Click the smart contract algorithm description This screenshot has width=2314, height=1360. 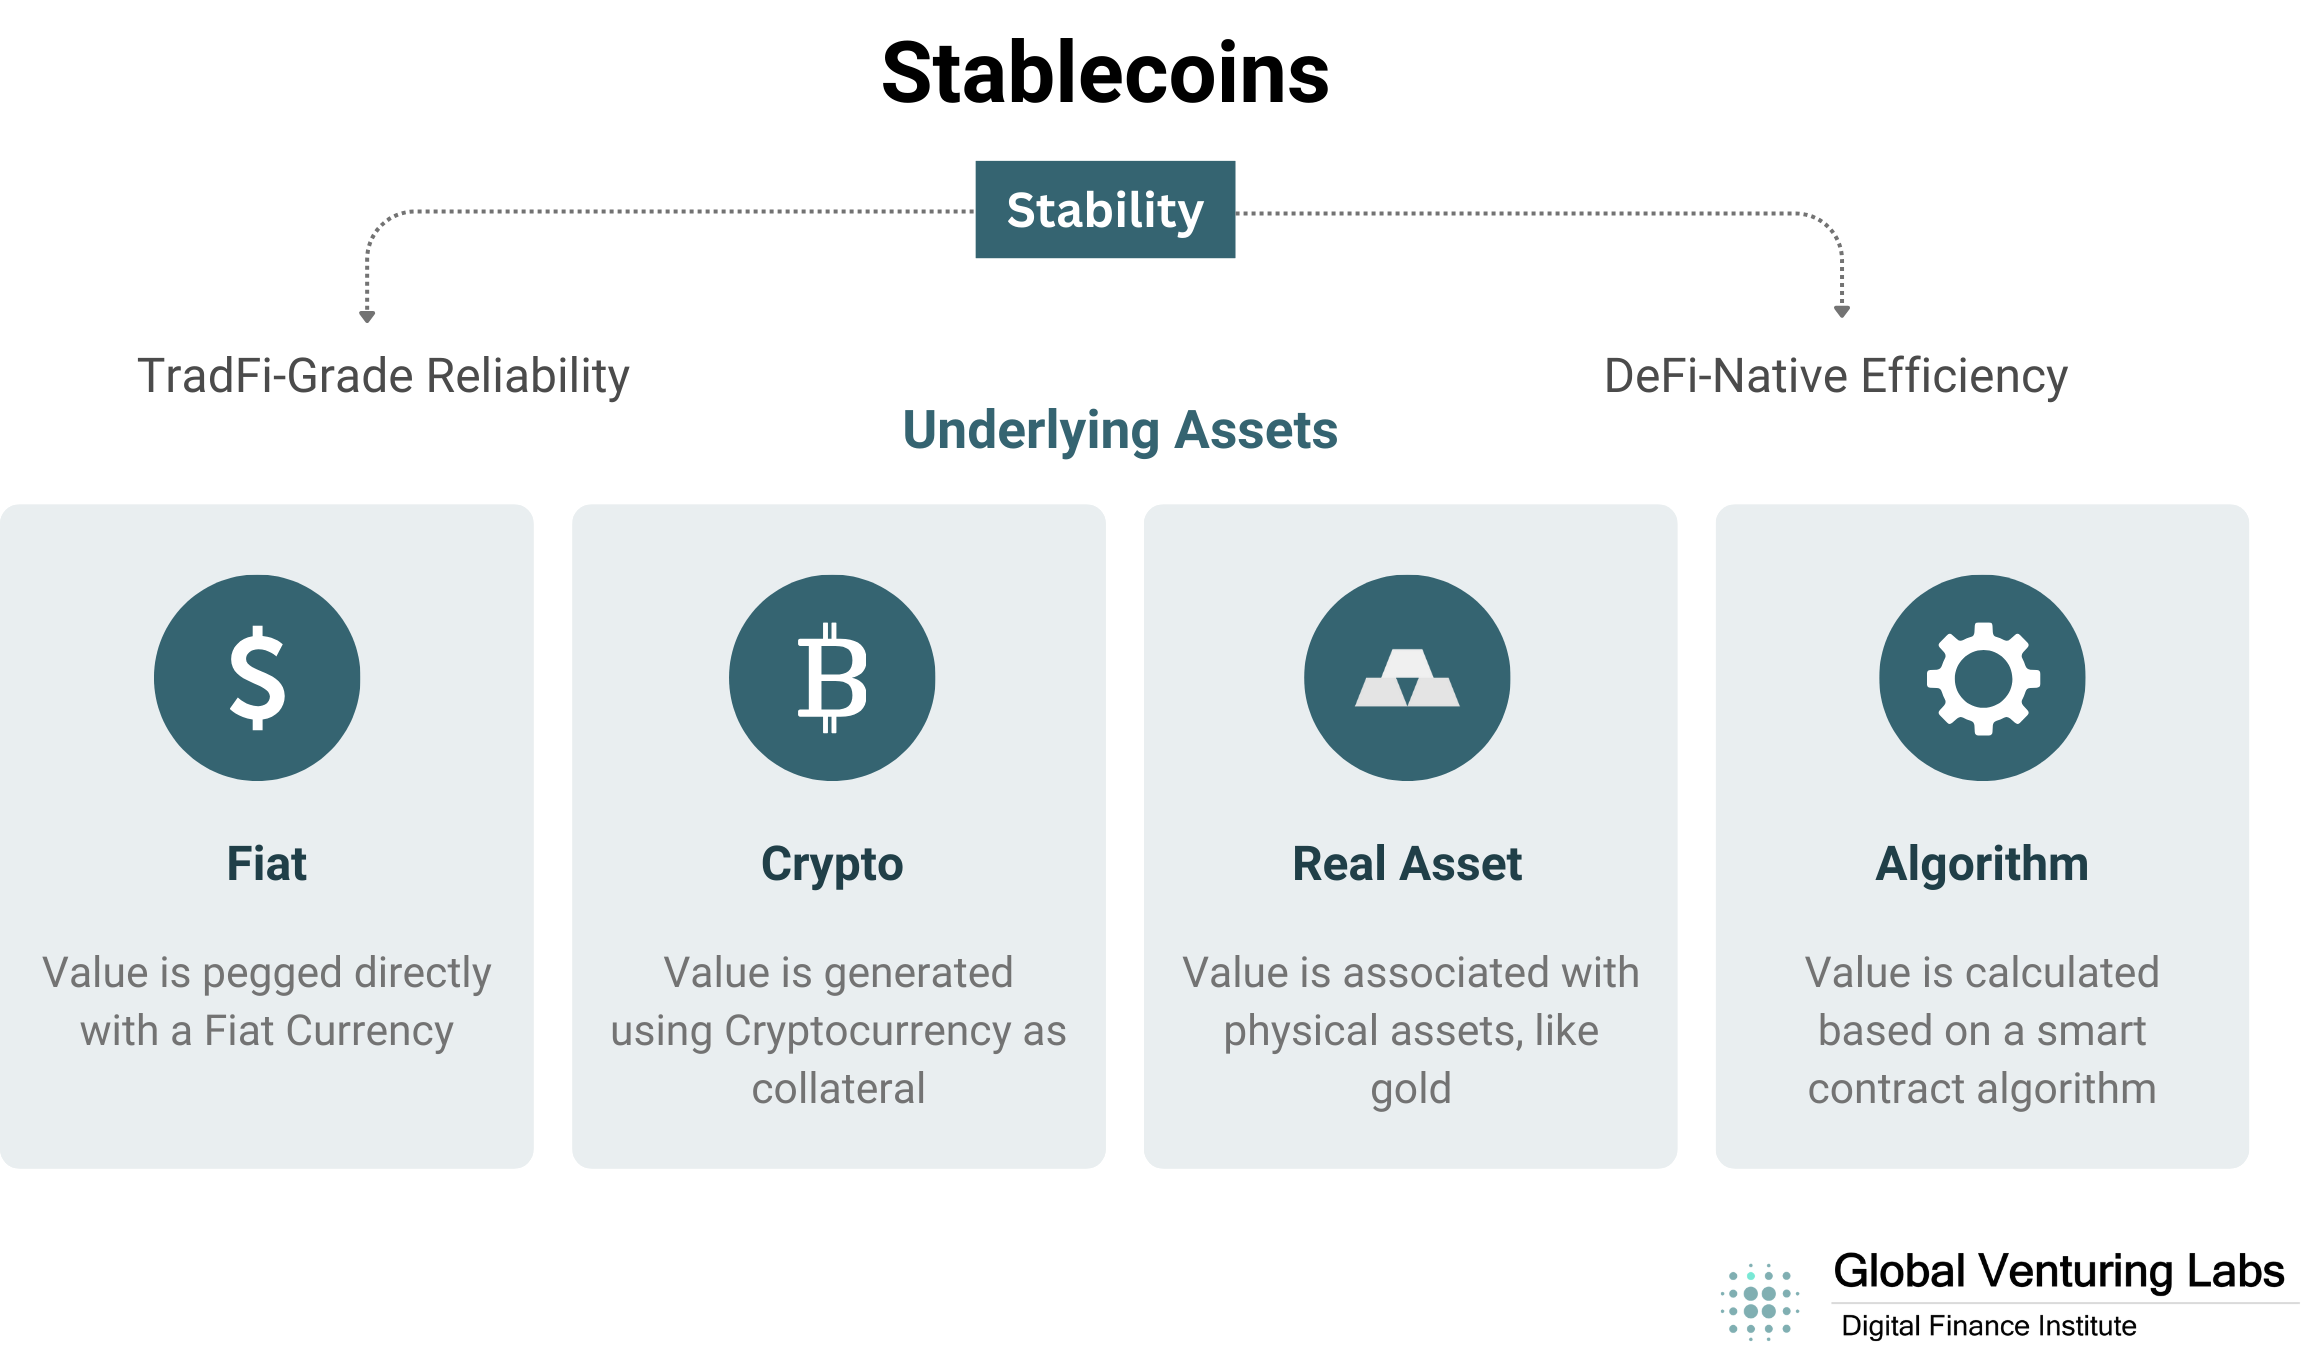pyautogui.click(x=1982, y=1031)
